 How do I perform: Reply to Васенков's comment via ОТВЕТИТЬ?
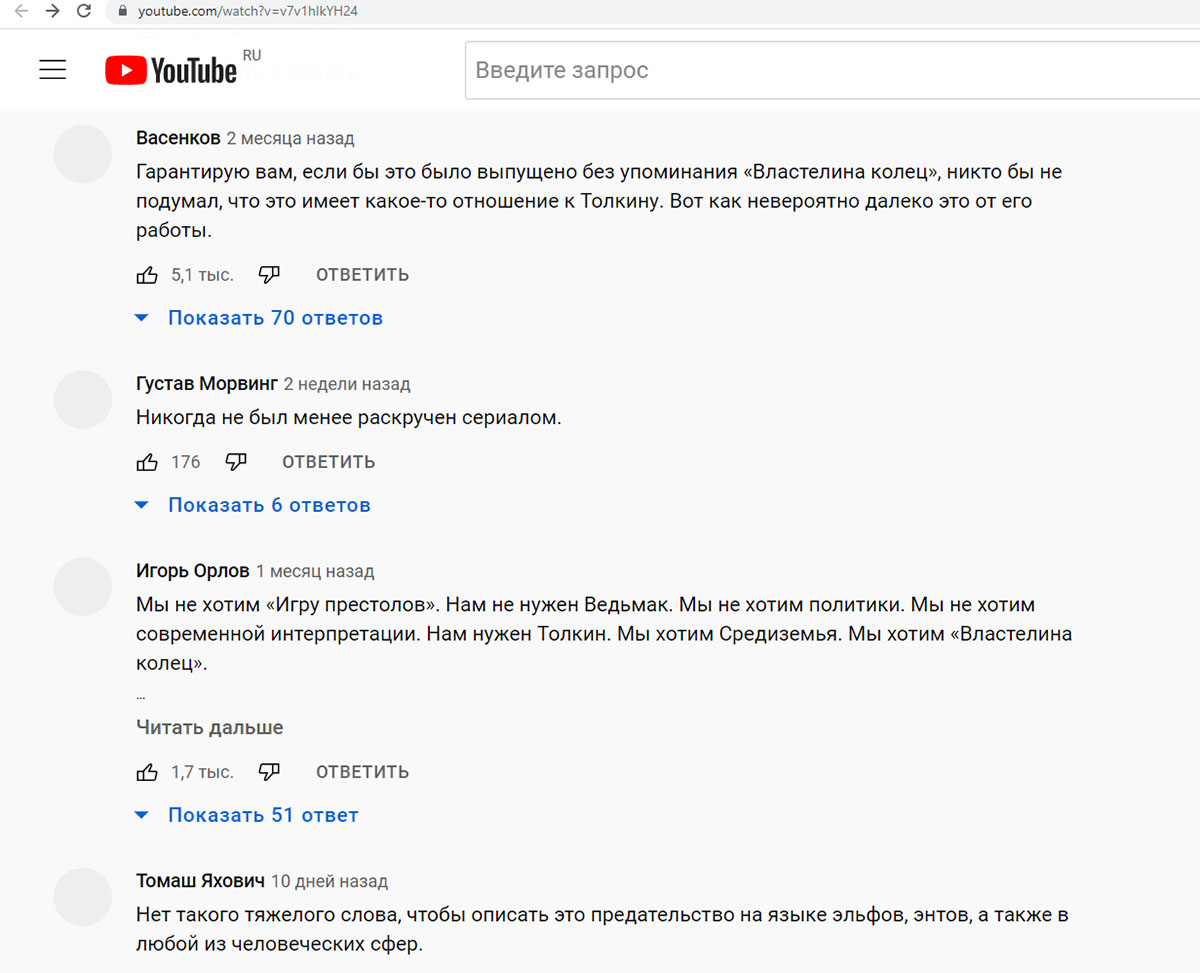click(x=362, y=275)
